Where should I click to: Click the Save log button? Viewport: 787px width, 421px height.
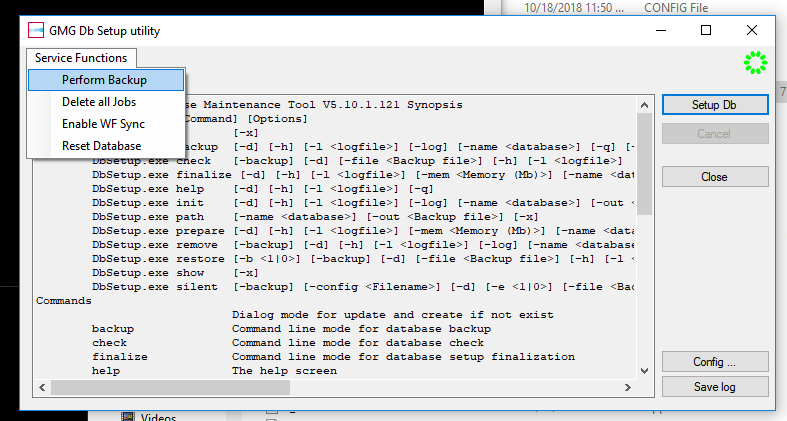(715, 387)
